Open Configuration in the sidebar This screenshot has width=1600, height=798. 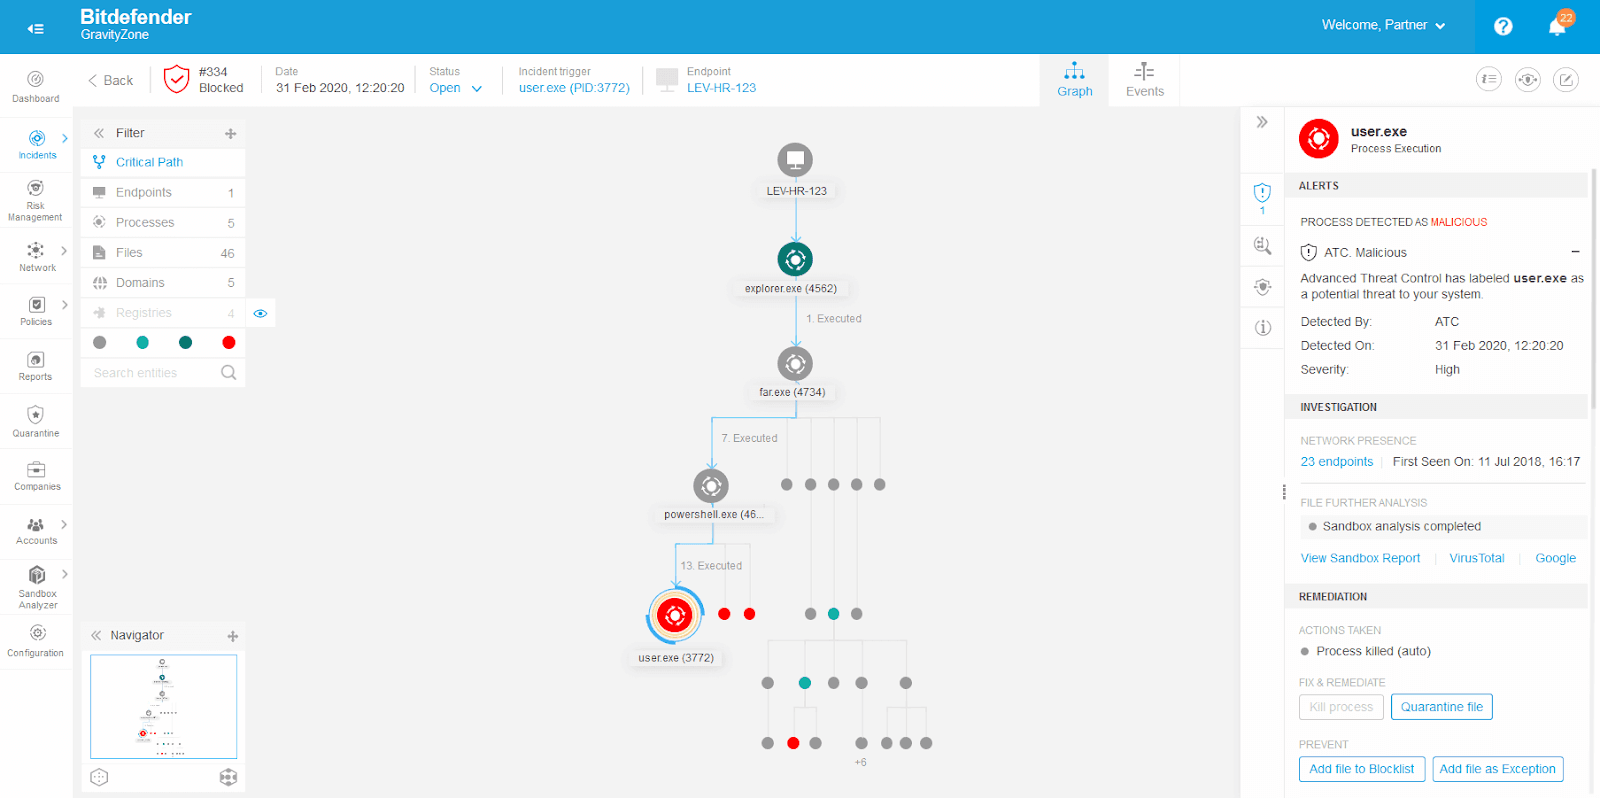point(36,641)
